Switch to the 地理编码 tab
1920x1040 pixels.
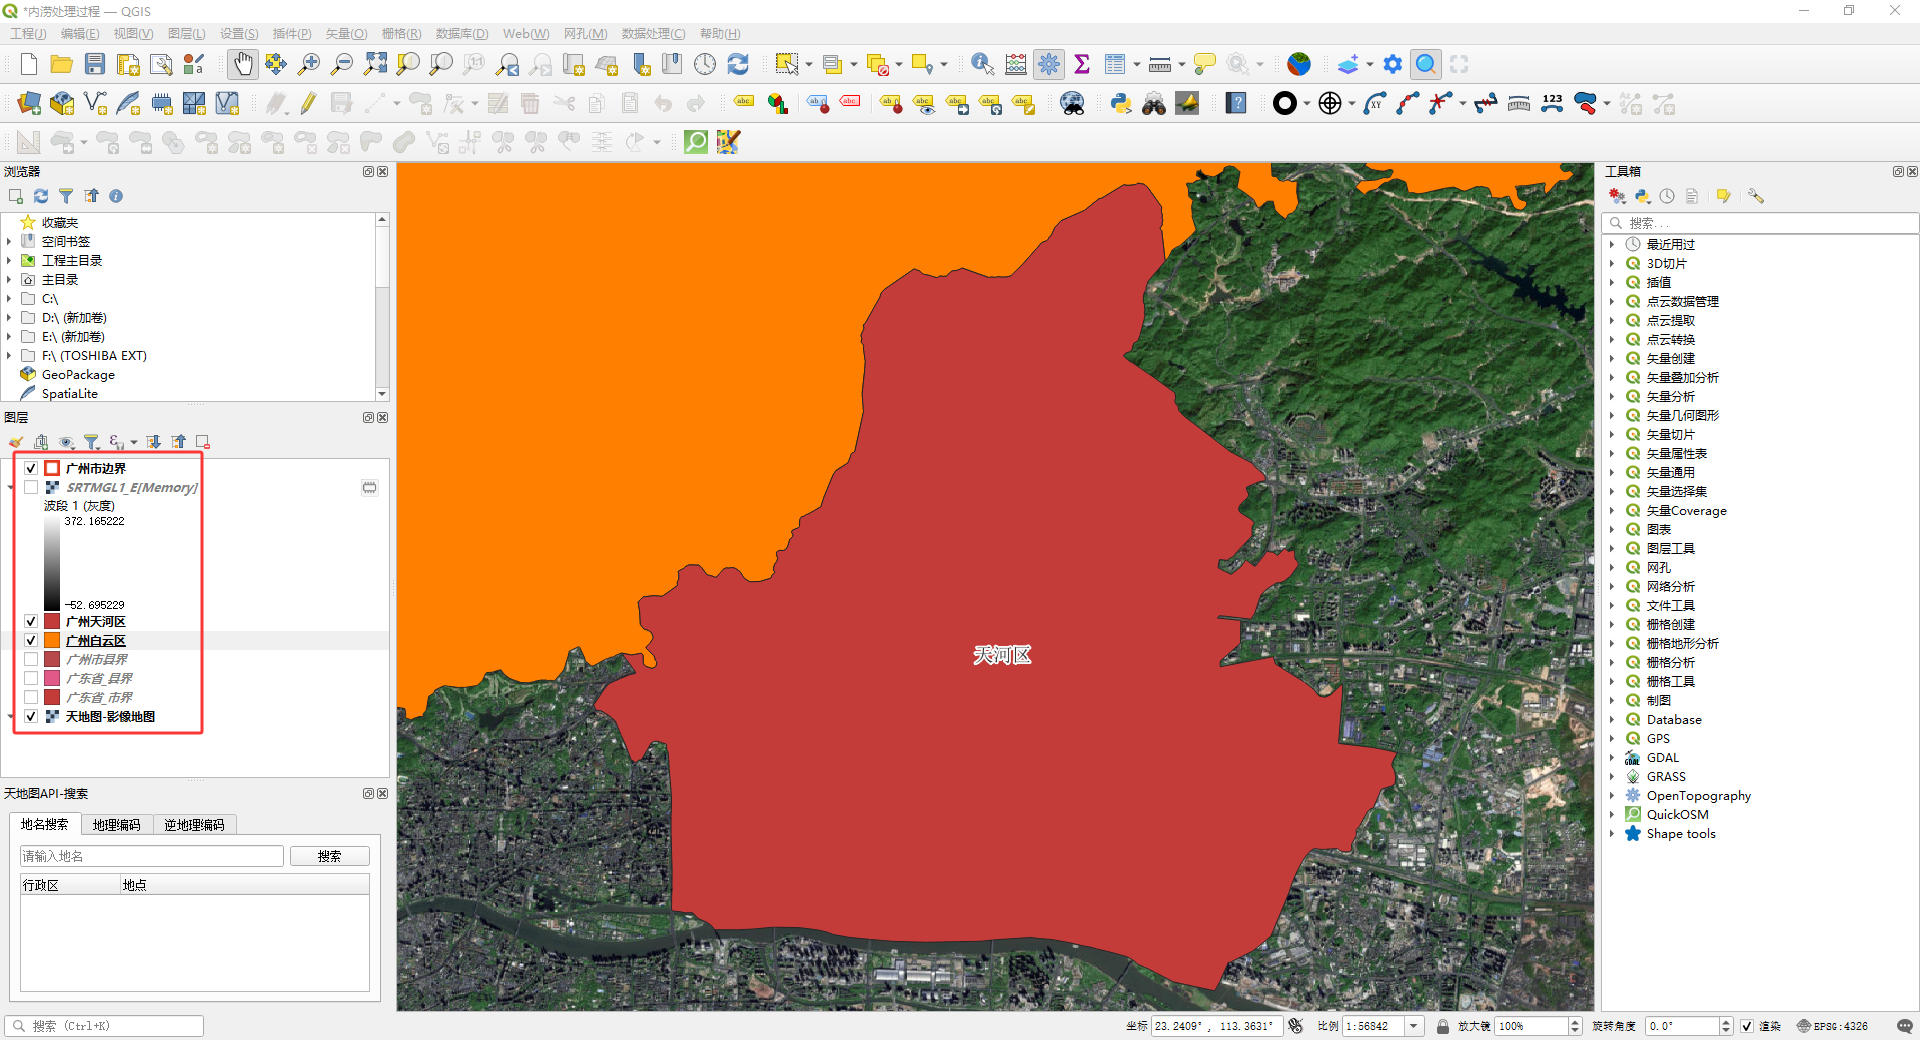117,825
